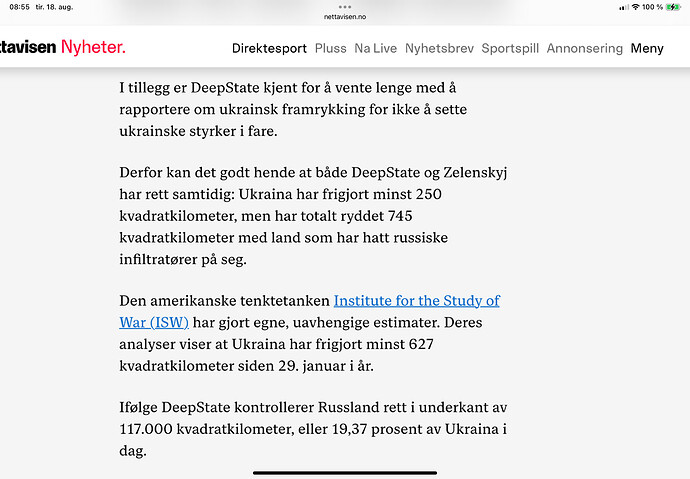Viewport: 690px width, 479px height.
Task: Tap the Wi-Fi status icon
Action: point(635,7)
